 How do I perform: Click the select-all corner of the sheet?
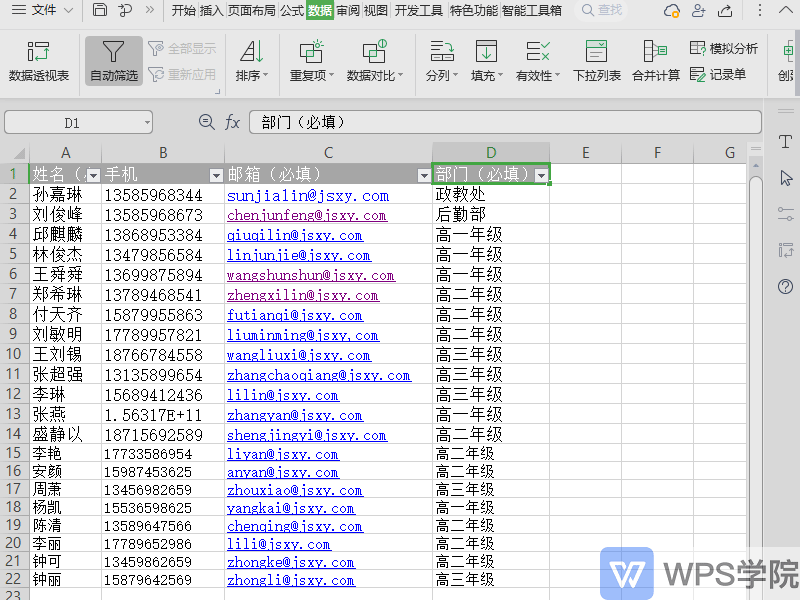(15, 153)
